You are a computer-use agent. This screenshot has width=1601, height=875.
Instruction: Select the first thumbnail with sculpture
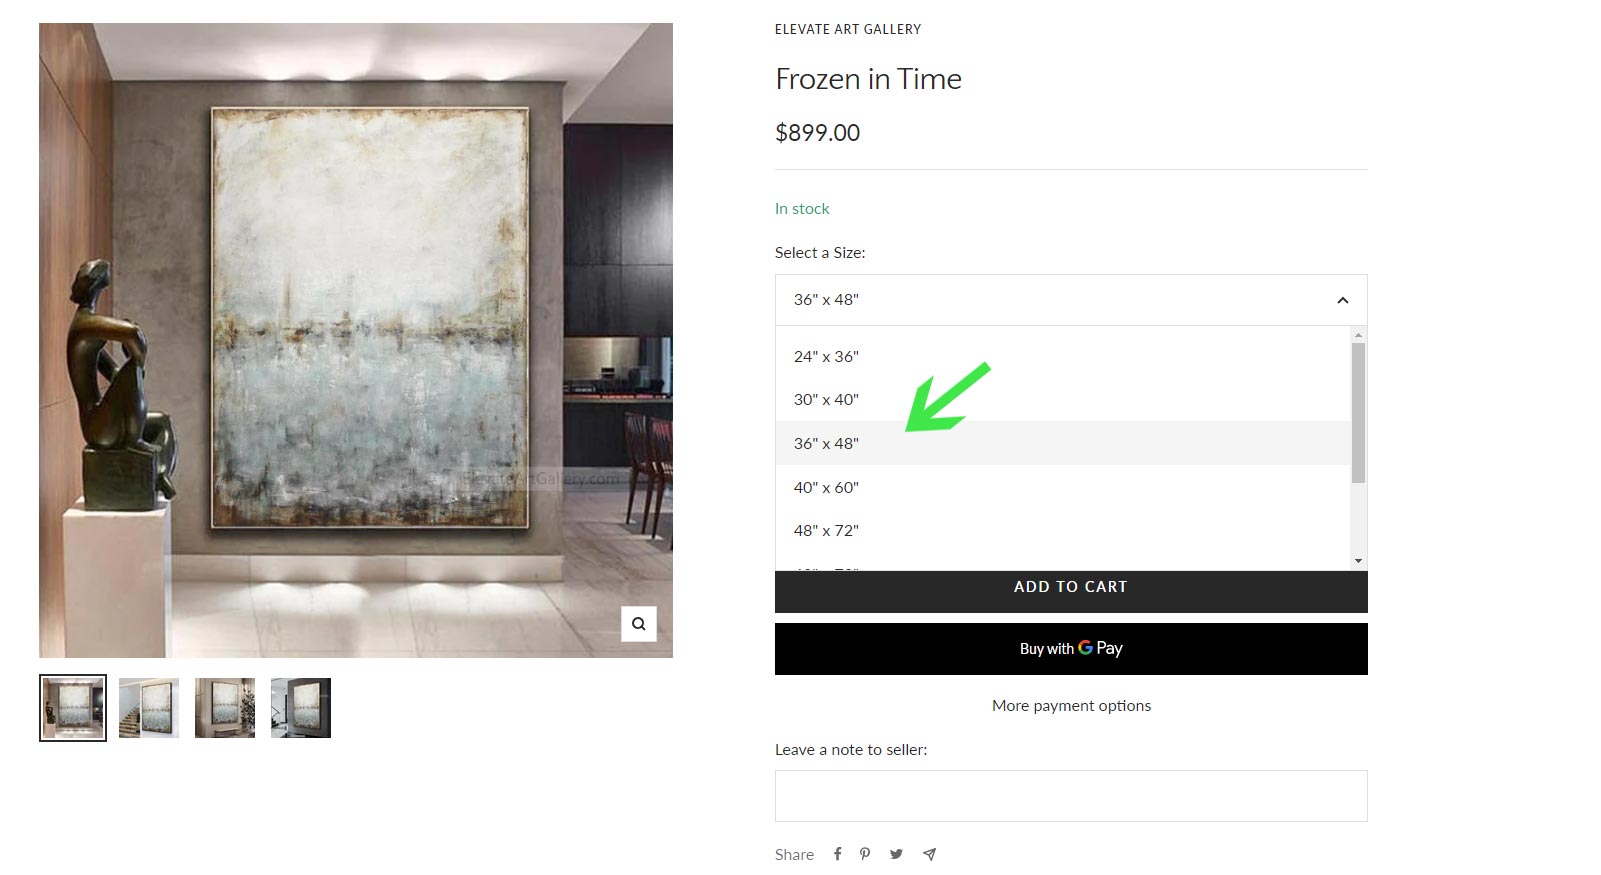click(73, 708)
